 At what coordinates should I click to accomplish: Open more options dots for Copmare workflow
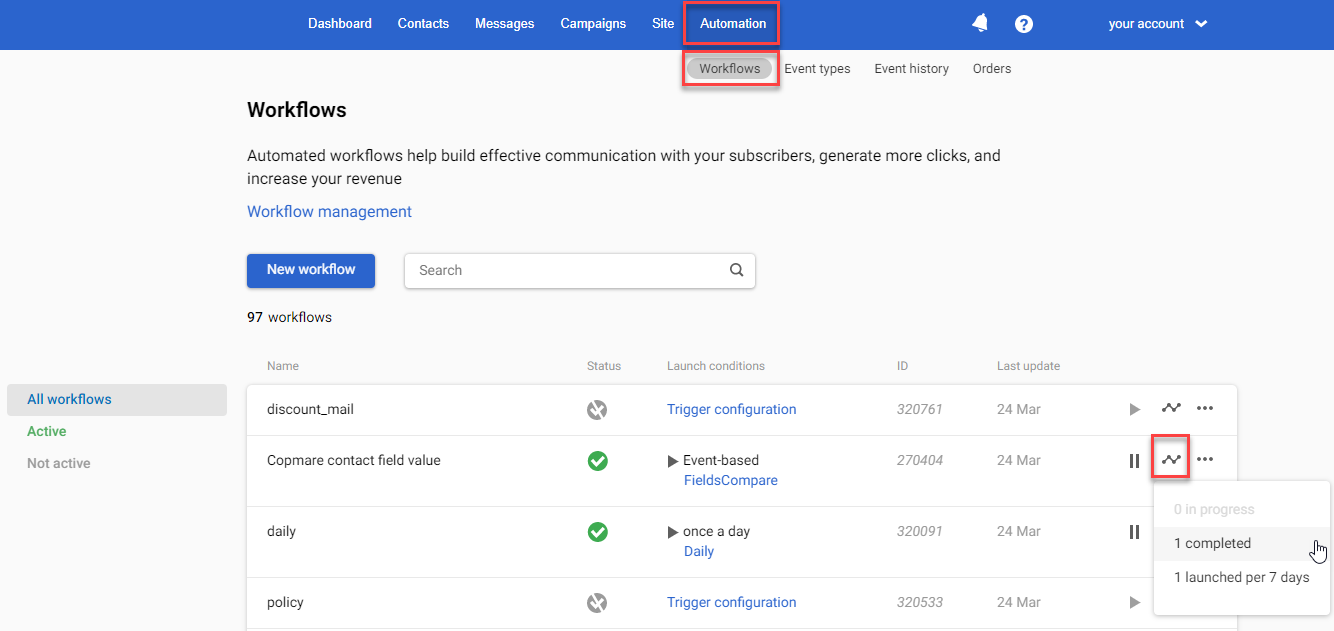tap(1205, 459)
